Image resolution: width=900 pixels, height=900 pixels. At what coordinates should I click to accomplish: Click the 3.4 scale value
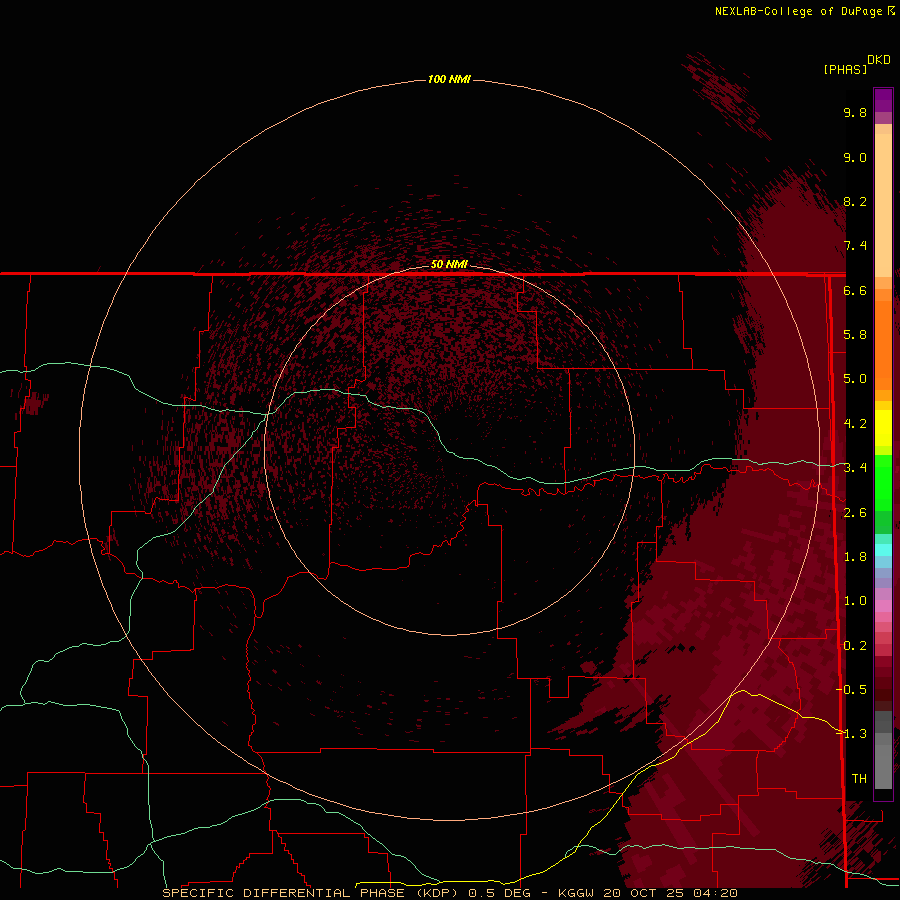[855, 468]
